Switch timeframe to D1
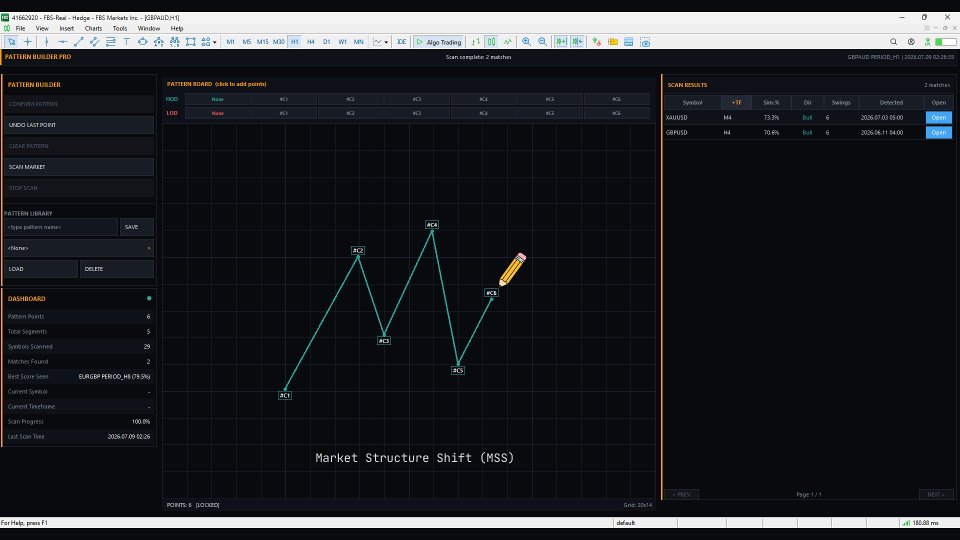960x540 pixels. 326,42
